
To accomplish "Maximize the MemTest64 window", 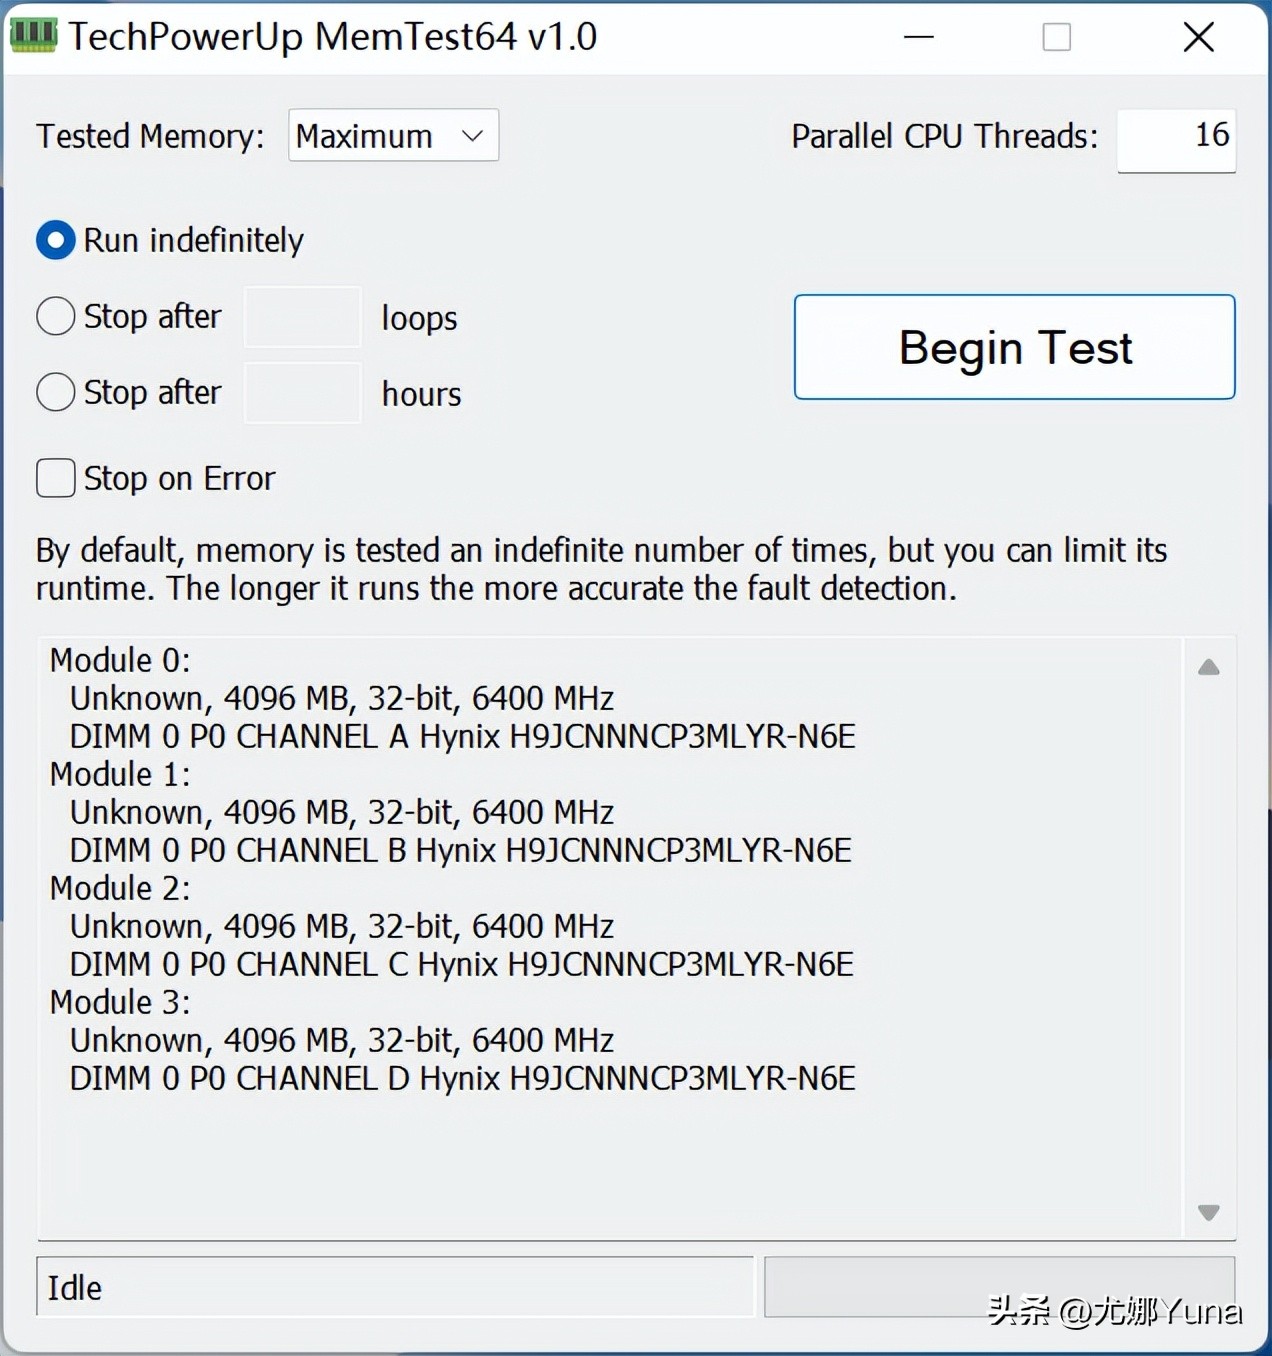I will pos(1057,37).
